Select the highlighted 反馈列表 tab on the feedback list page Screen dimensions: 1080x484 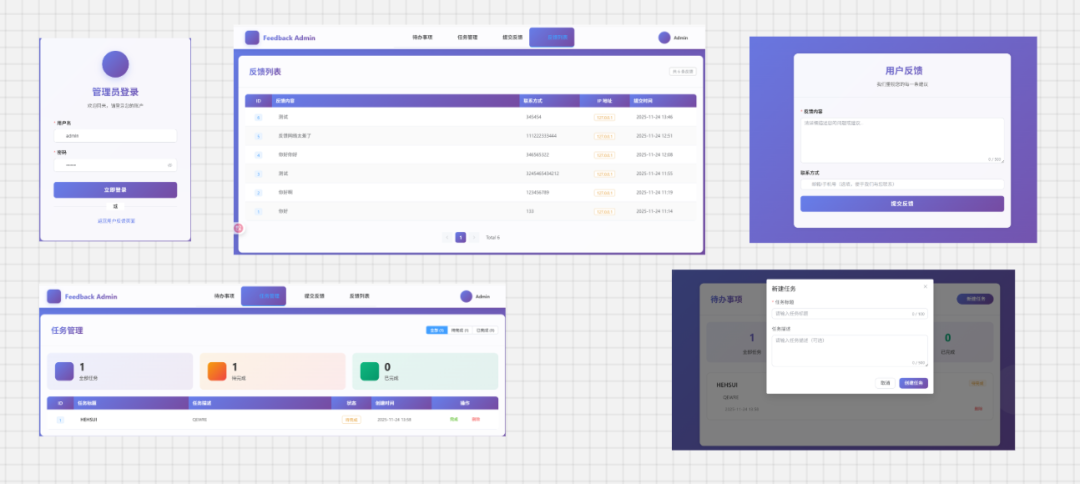click(552, 37)
